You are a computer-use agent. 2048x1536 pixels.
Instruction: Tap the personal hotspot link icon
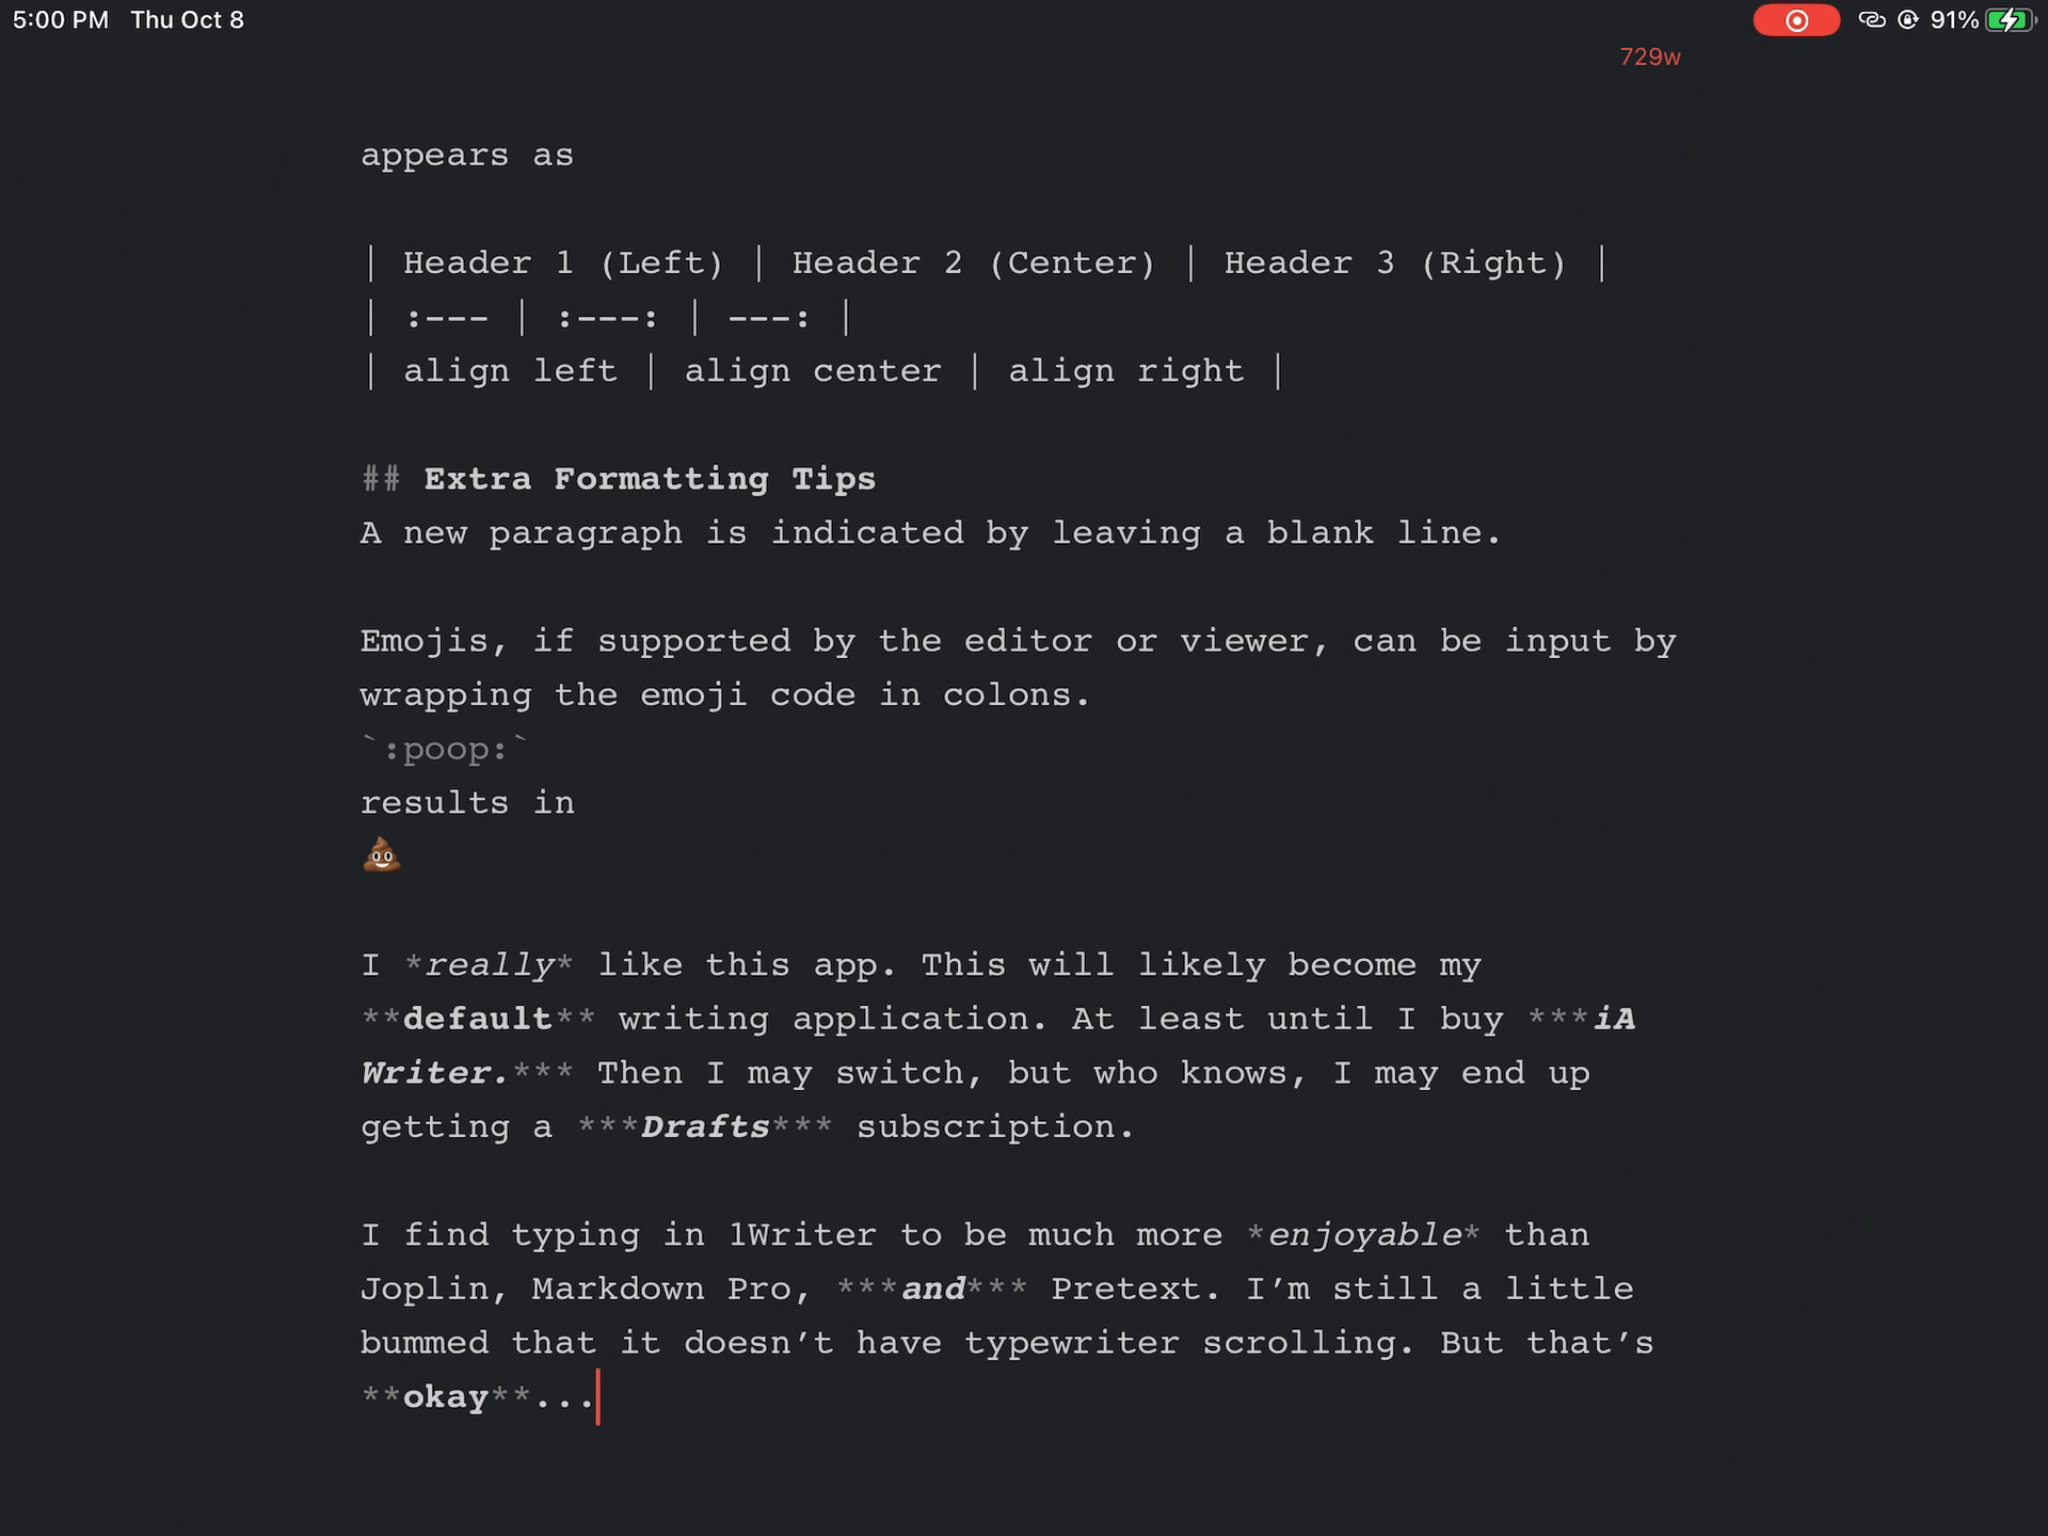point(1872,20)
